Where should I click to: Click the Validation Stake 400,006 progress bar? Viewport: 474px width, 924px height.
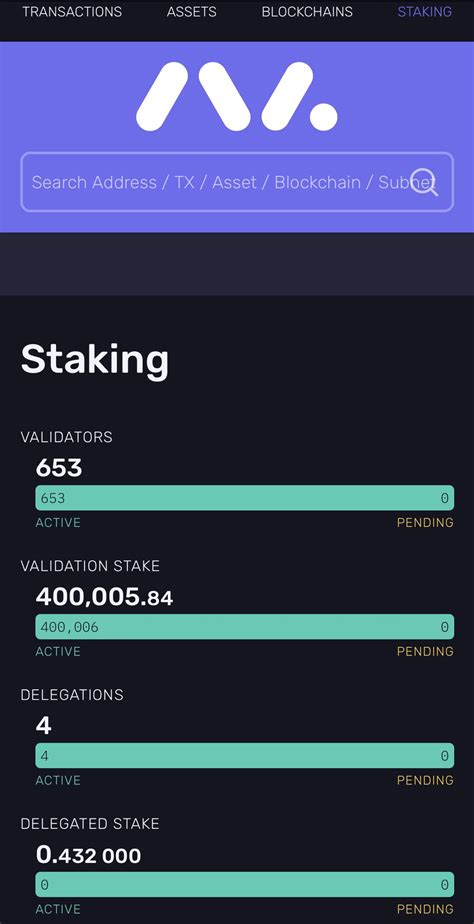pyautogui.click(x=245, y=626)
